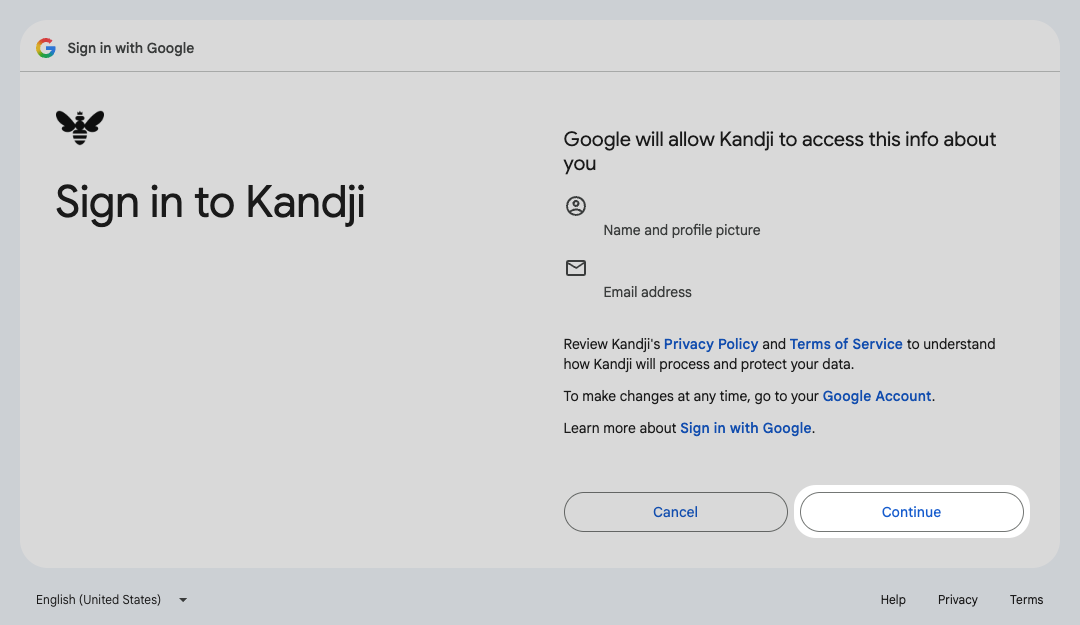The image size is (1080, 625).
Task: Click the 'Sign in to Kandji' heading
Action: 210,203
